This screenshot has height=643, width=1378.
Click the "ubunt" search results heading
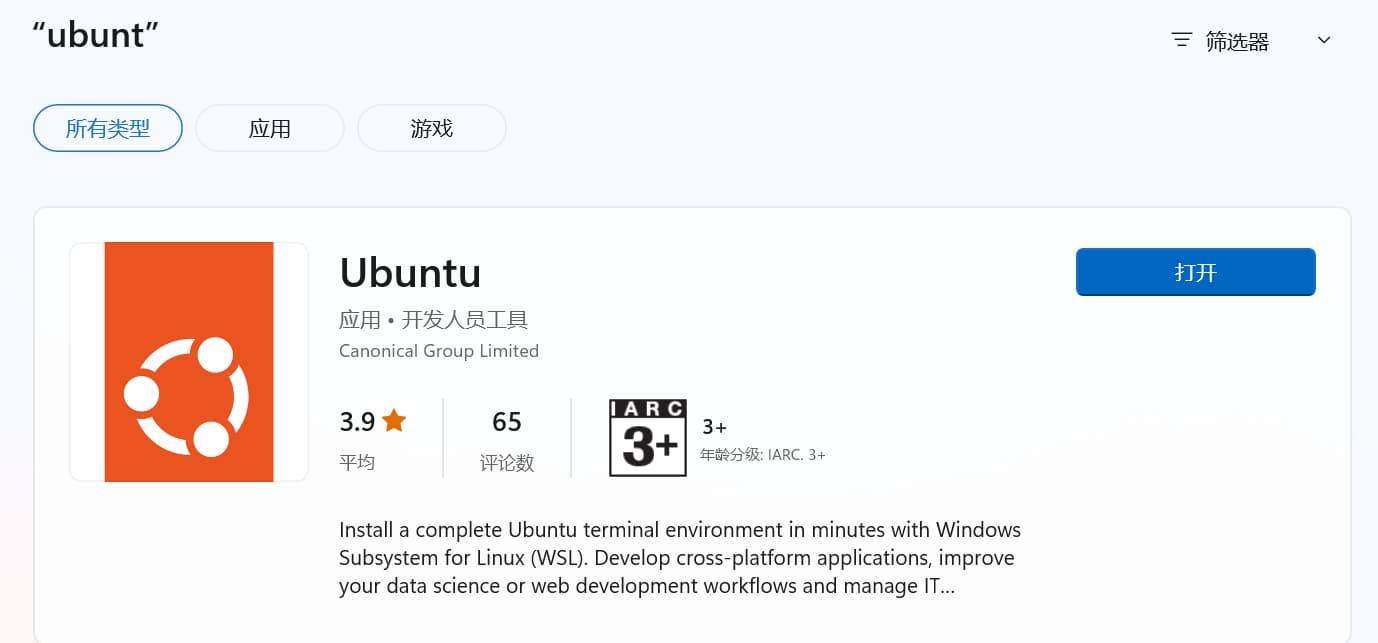(96, 36)
